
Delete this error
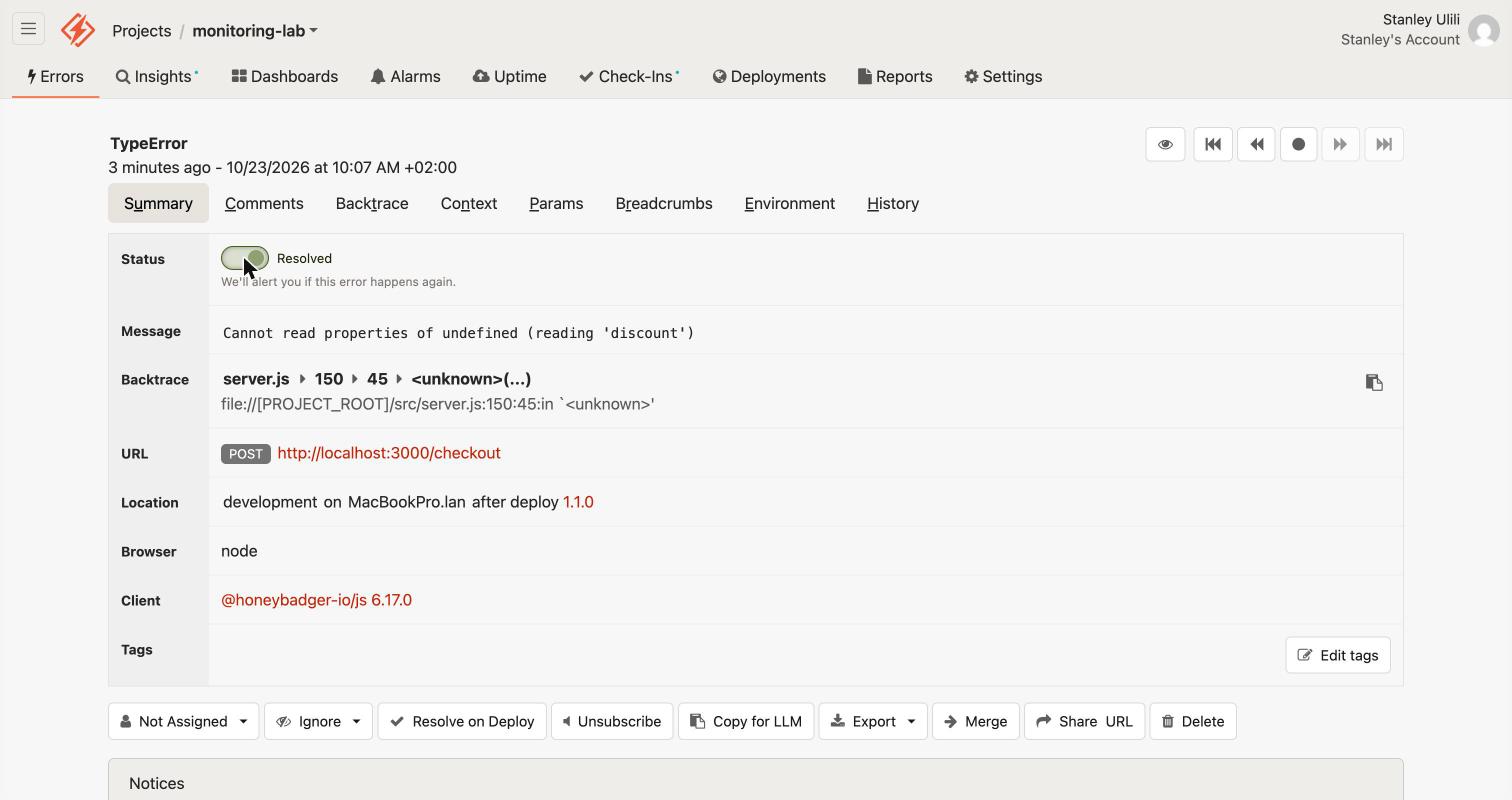point(1193,721)
